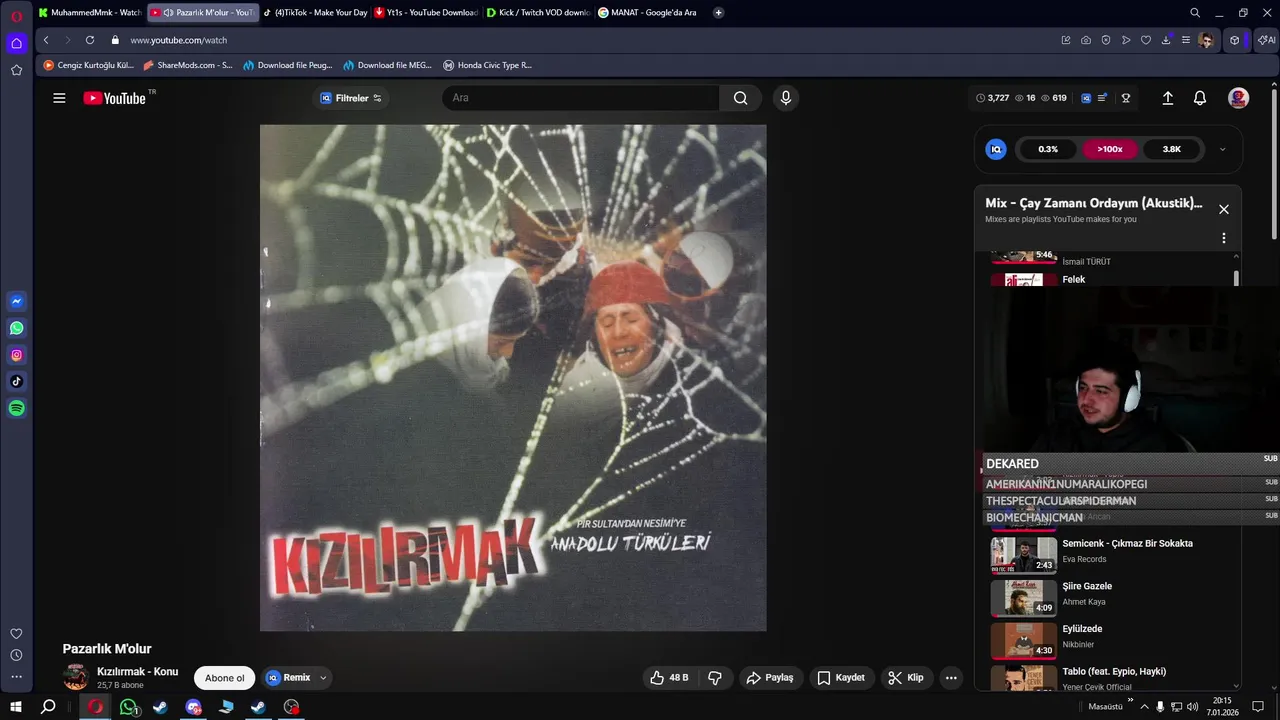Screen dimensions: 1280x720
Task: Focus the Ara search input field
Action: pos(581,98)
